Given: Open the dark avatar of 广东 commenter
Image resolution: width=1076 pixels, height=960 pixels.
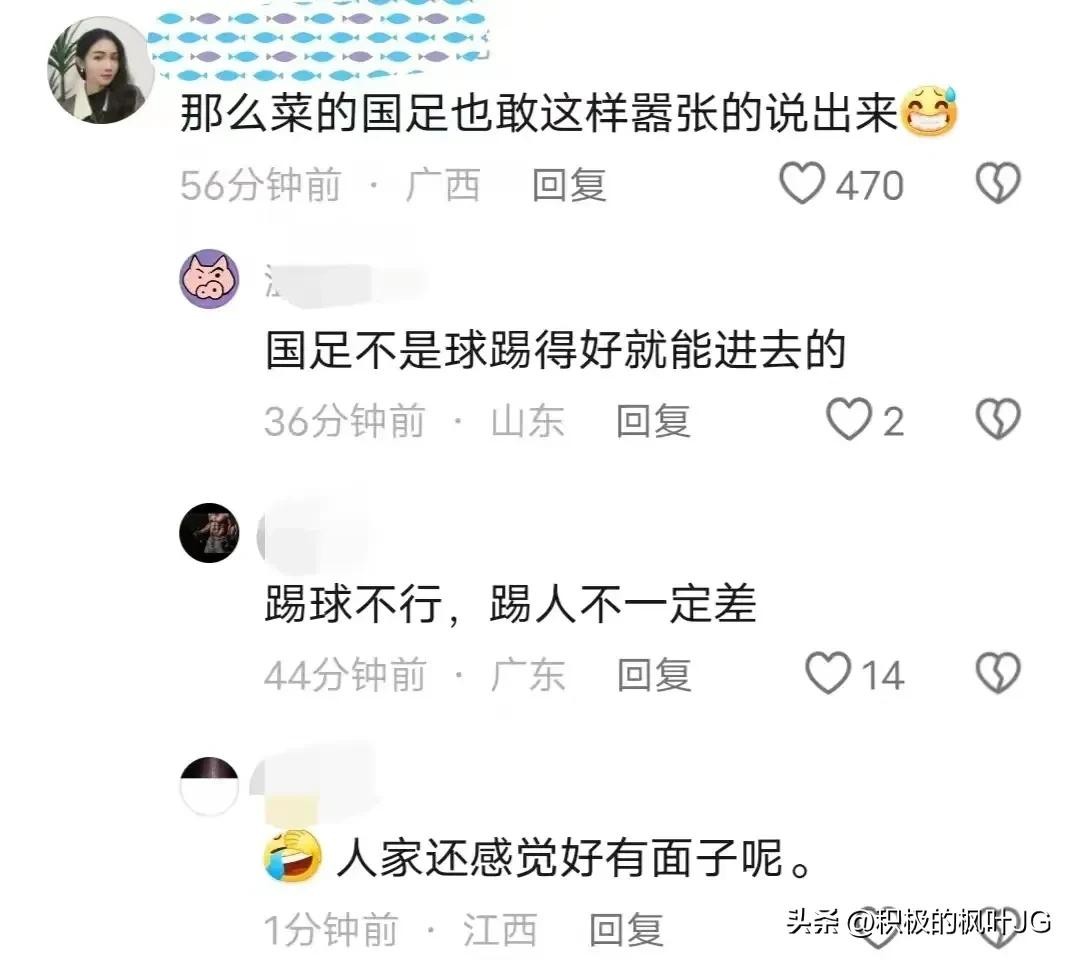Looking at the screenshot, I should tap(209, 532).
